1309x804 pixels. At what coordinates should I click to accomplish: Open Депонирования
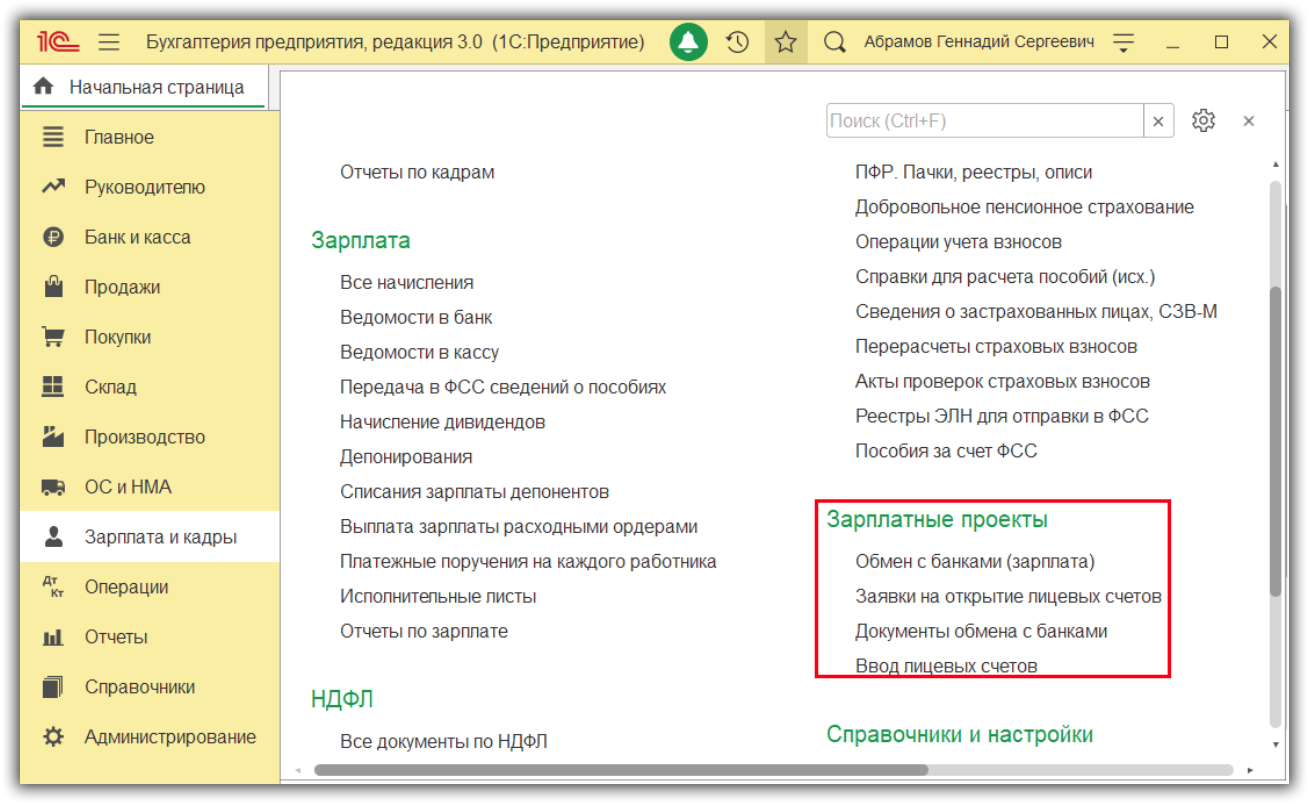406,457
